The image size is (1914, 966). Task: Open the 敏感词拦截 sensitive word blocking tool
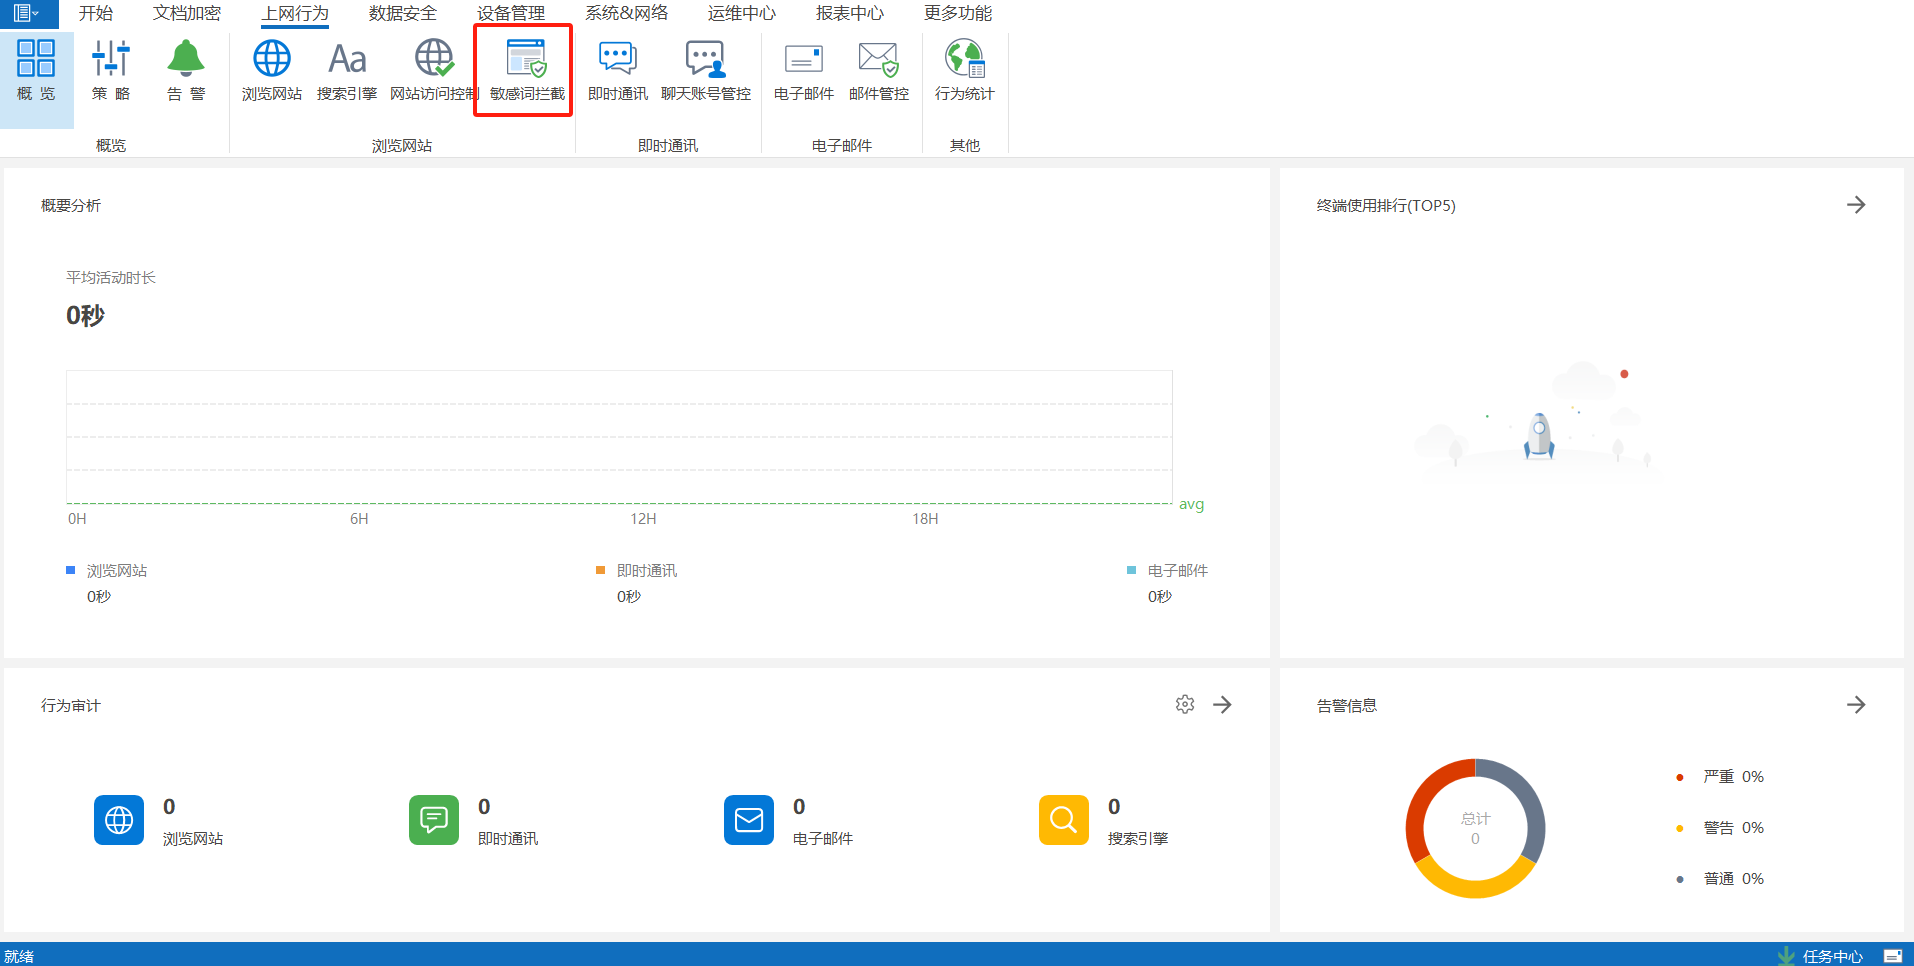pyautogui.click(x=526, y=70)
